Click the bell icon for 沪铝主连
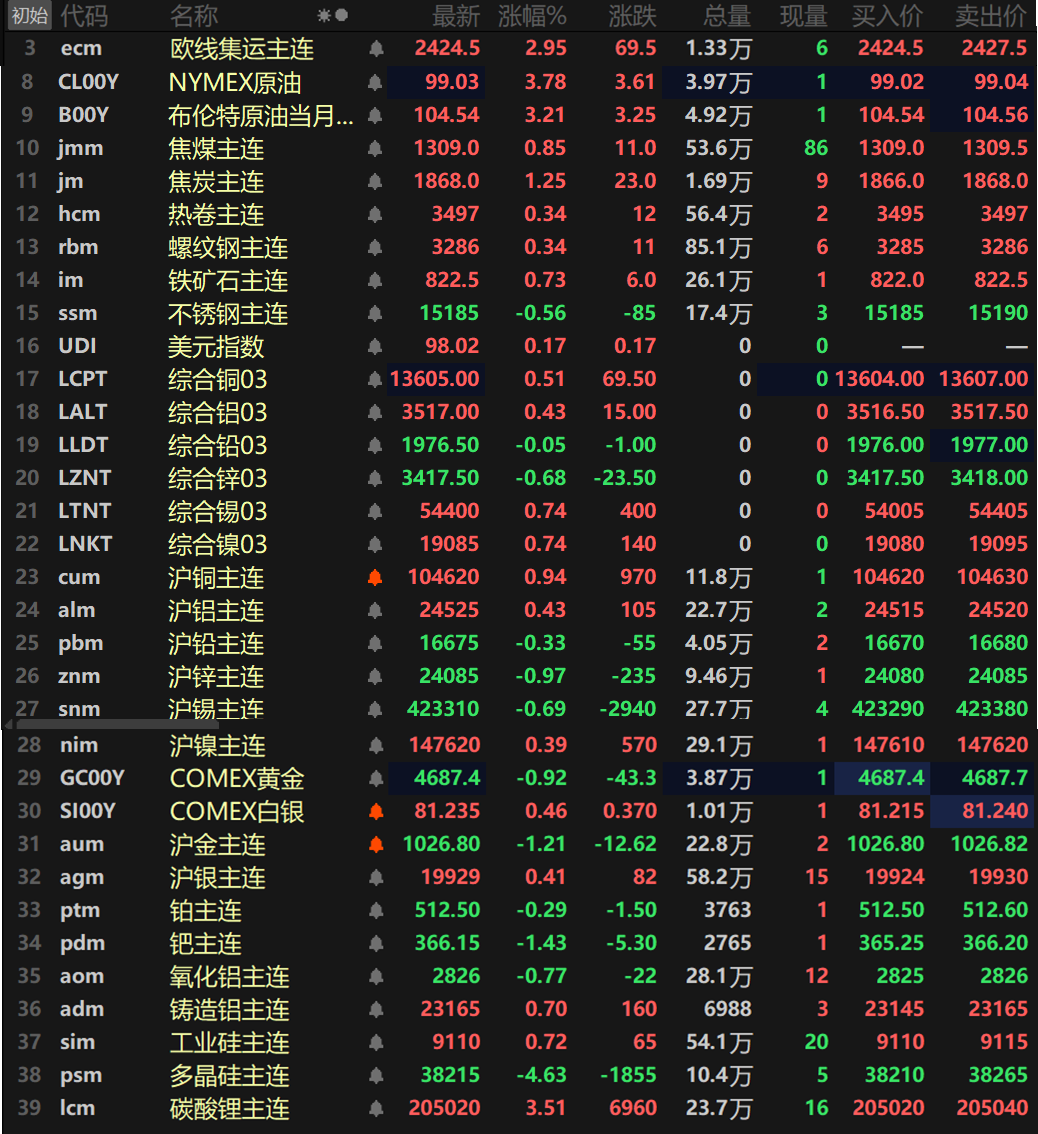This screenshot has width=1038, height=1134. coord(375,610)
